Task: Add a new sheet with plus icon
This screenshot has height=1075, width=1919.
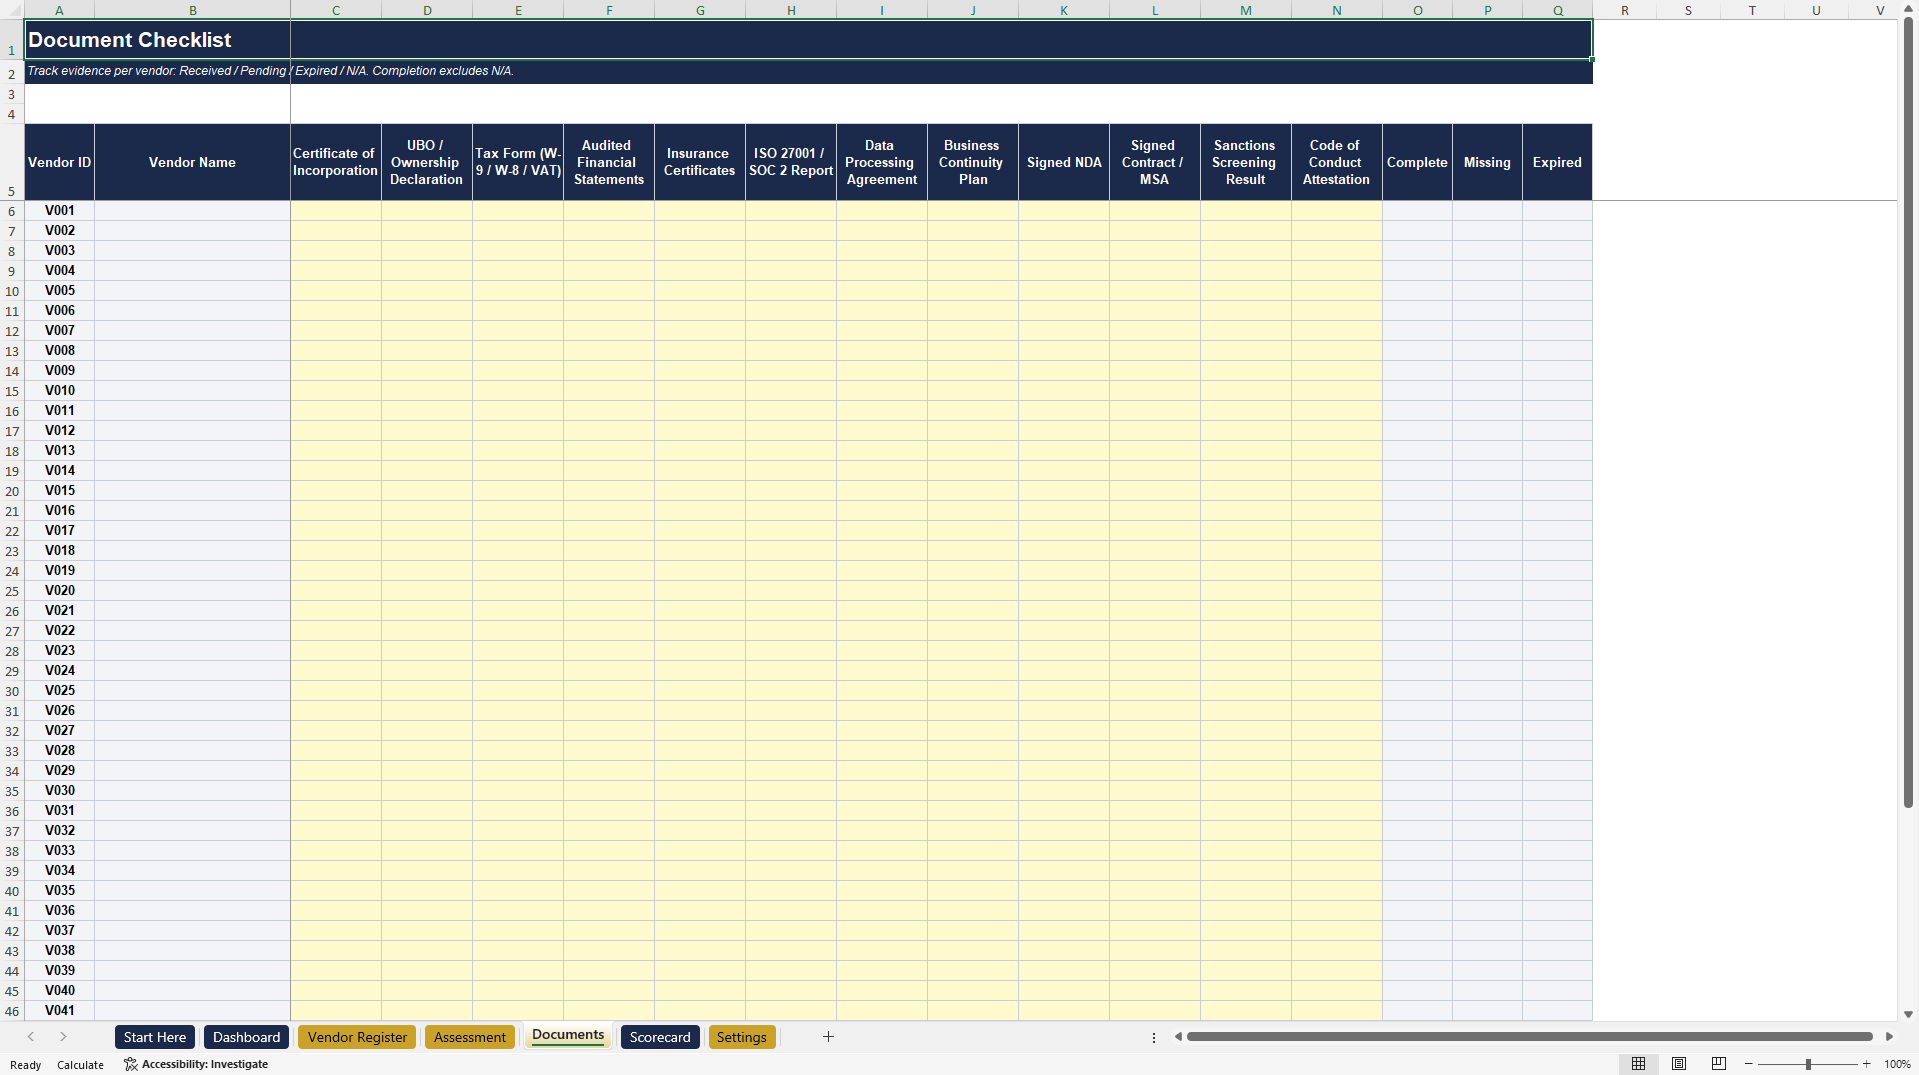Action: (828, 1037)
